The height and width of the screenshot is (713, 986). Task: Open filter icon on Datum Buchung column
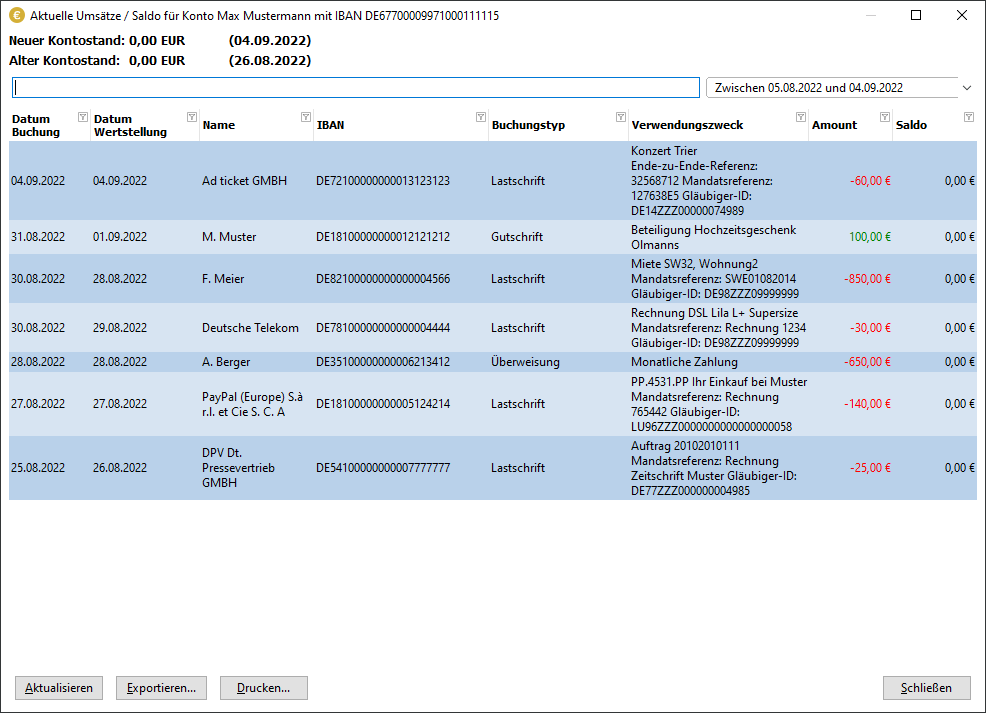coord(83,117)
